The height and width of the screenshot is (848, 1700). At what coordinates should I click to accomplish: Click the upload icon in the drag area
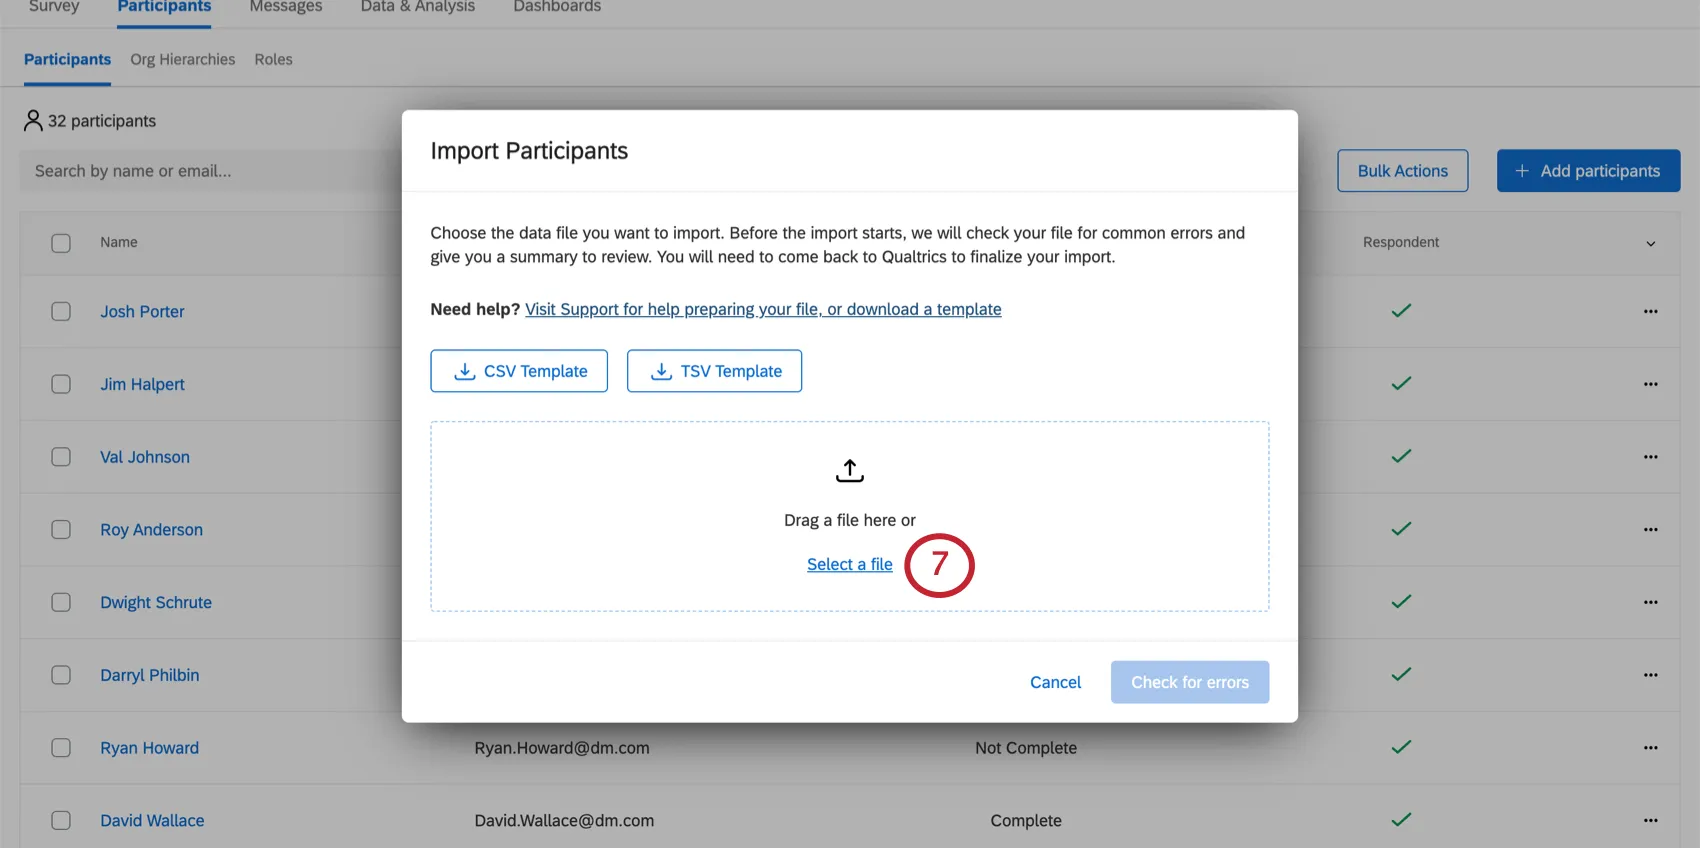849,470
